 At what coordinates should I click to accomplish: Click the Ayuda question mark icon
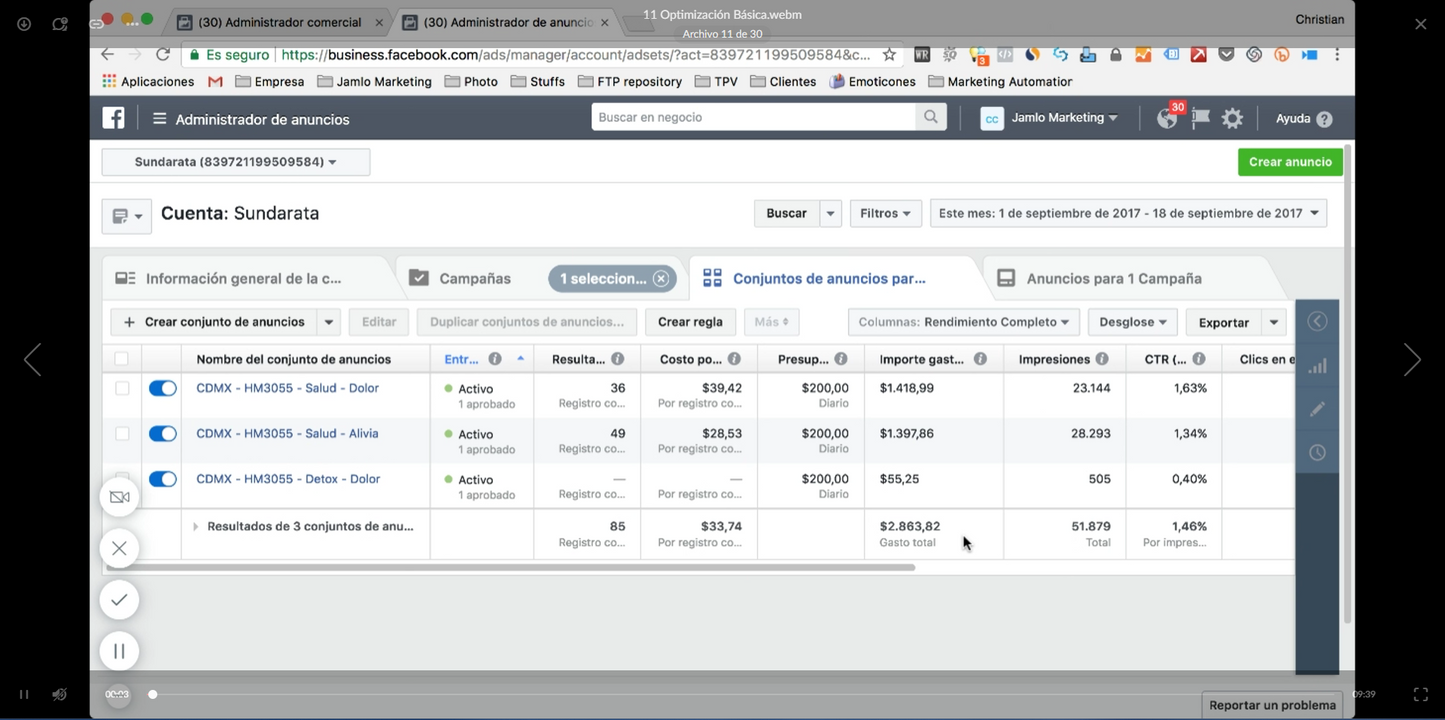pos(1325,119)
